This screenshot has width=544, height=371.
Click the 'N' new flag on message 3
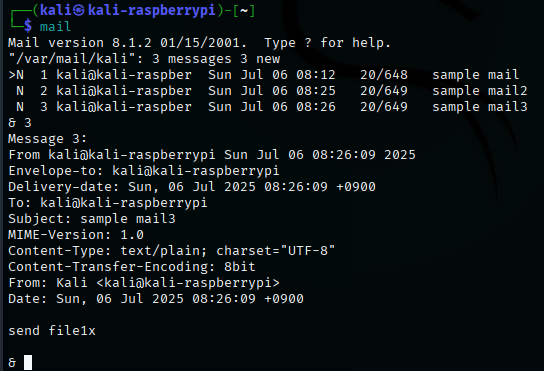click(x=20, y=107)
